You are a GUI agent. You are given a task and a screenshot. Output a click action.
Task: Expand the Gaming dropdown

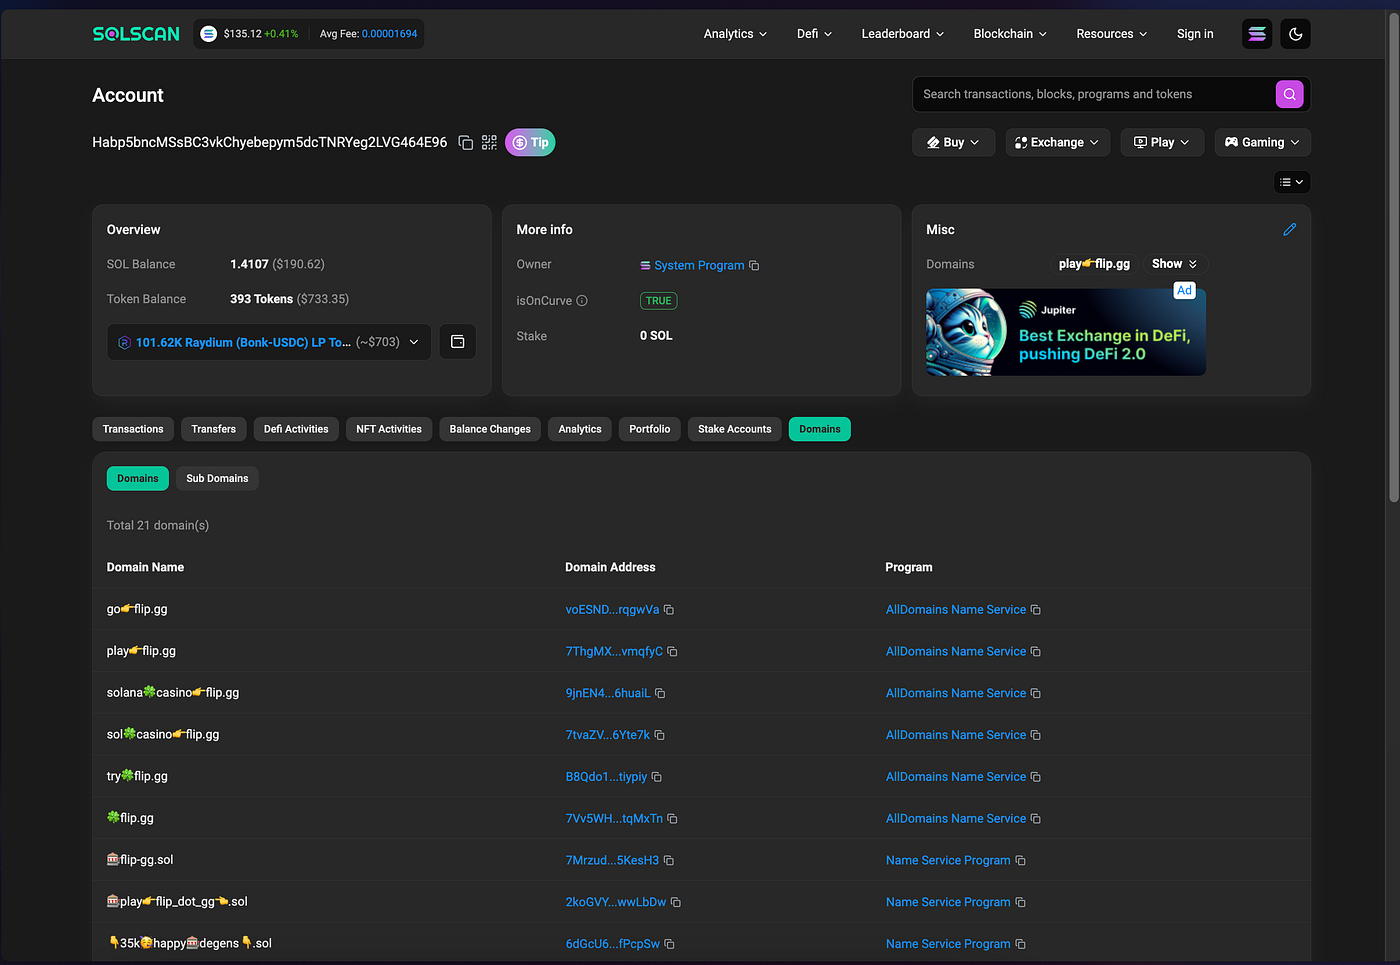[1262, 142]
